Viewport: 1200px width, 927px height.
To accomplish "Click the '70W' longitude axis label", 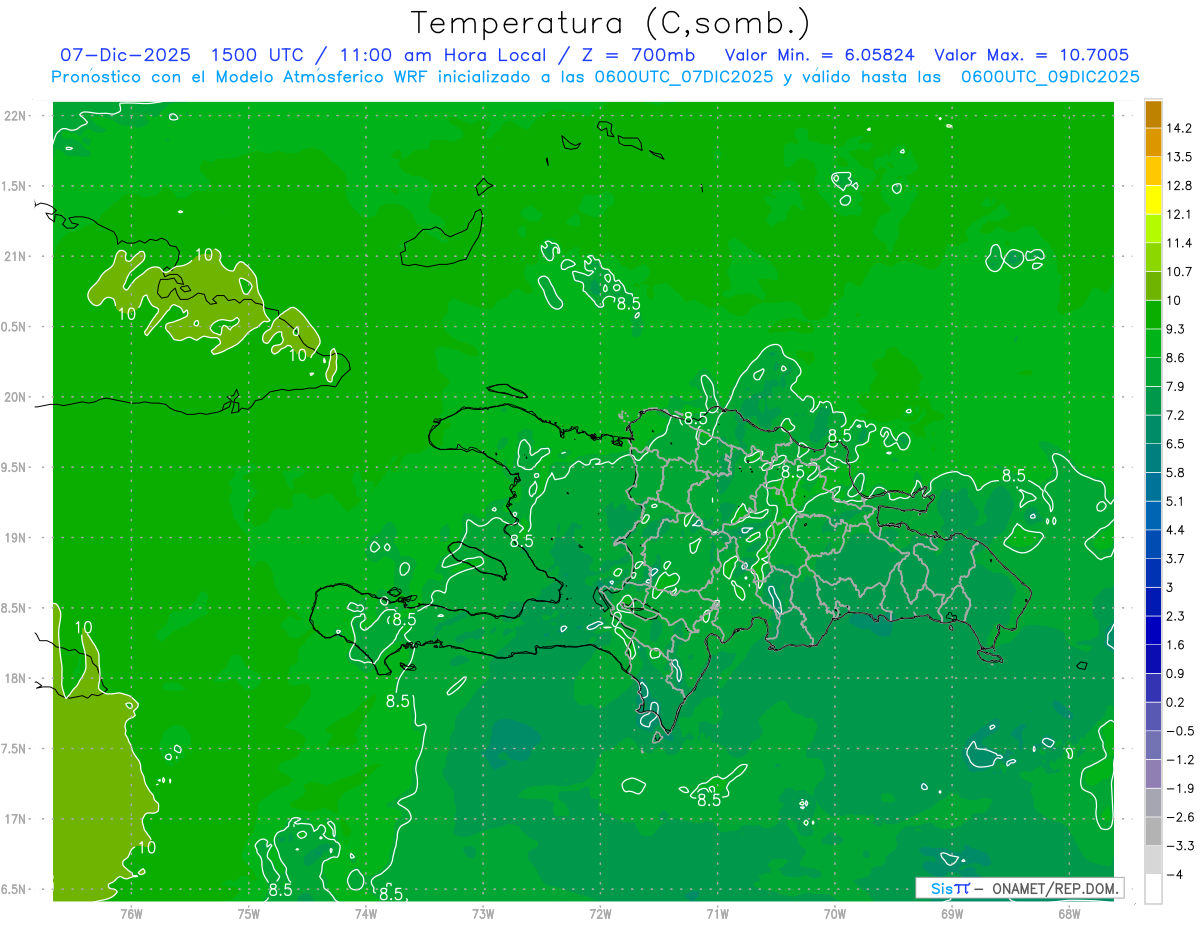I will coord(835,914).
